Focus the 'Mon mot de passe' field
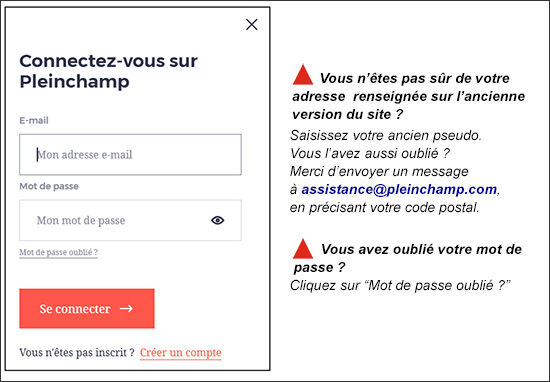 pos(130,220)
